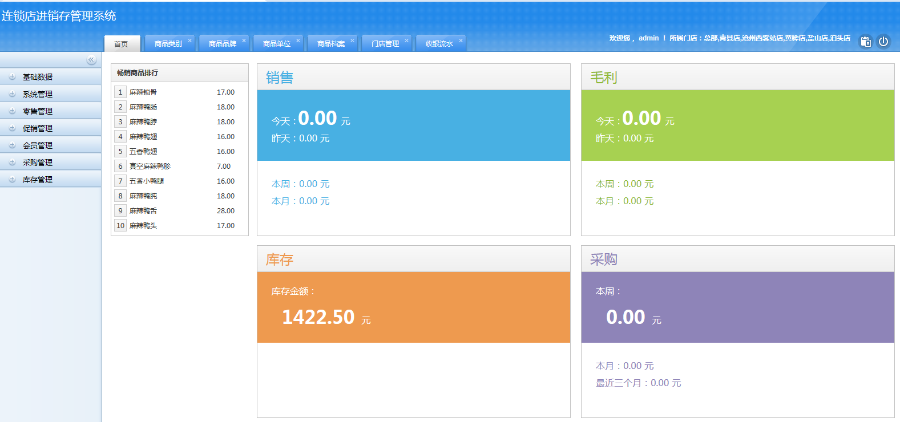Image resolution: width=900 pixels, height=422 pixels.
Task: Close the 收银流水 tab
Action: (460, 40)
